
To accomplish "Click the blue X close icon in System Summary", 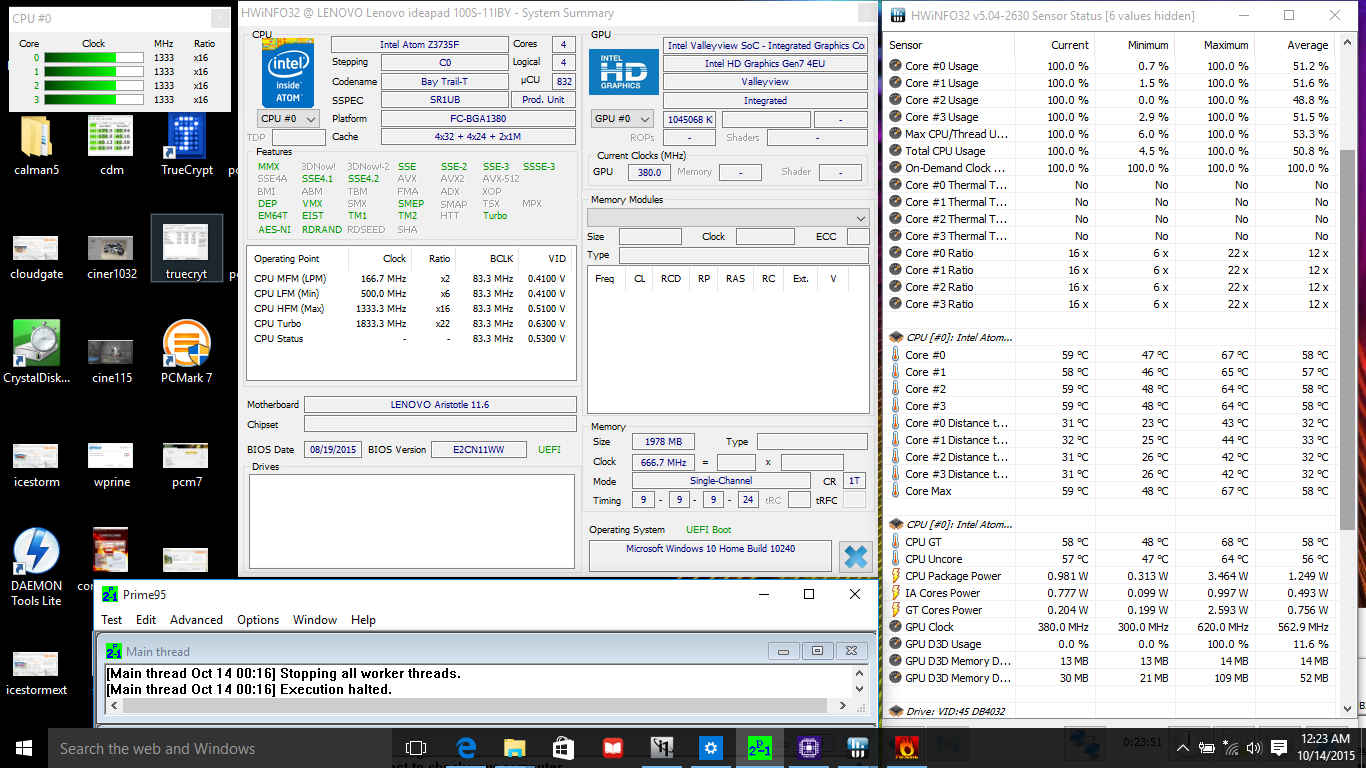I will [855, 557].
